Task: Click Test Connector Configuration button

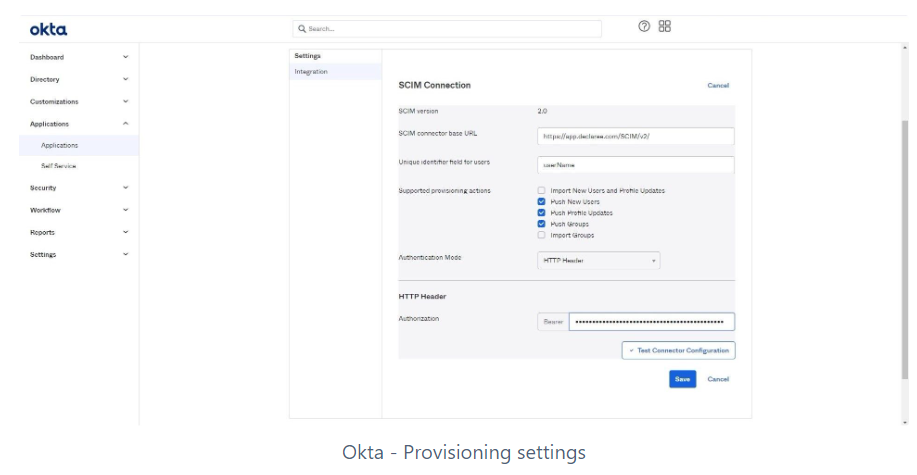Action: (x=678, y=350)
